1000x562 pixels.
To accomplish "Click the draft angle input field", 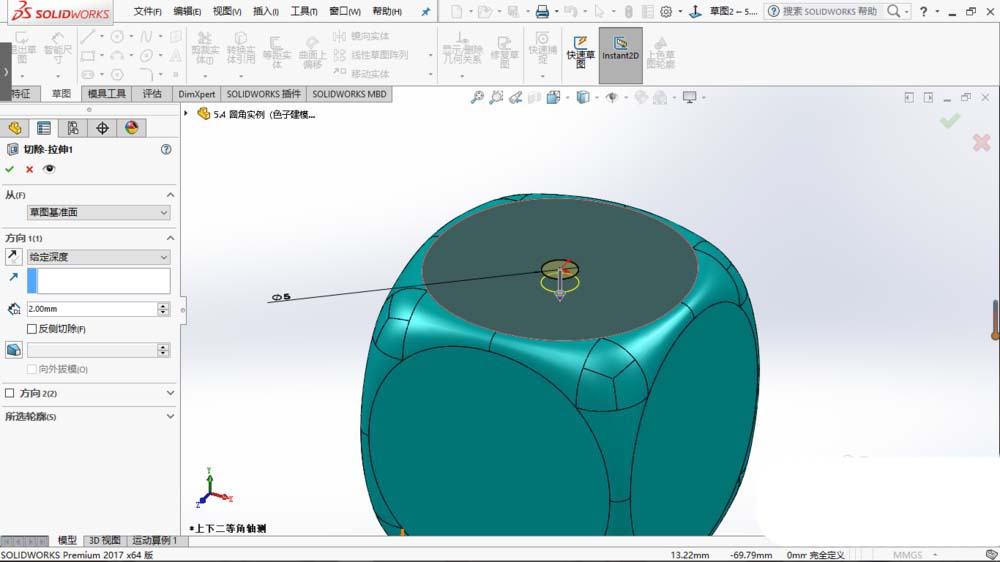I will (92, 350).
